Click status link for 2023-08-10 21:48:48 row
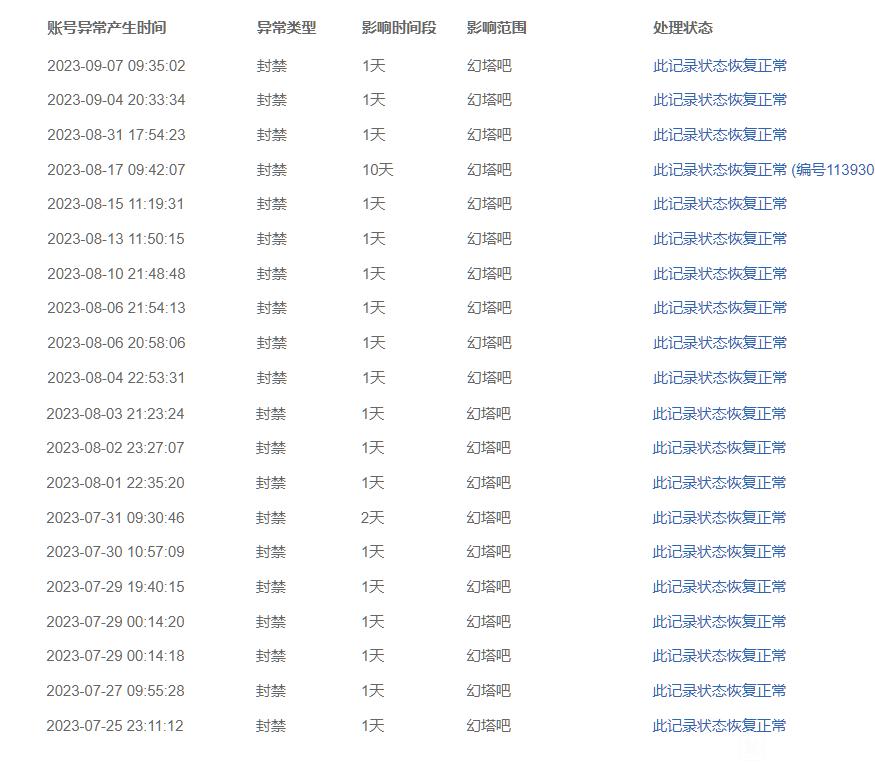875x771 pixels. tap(720, 274)
